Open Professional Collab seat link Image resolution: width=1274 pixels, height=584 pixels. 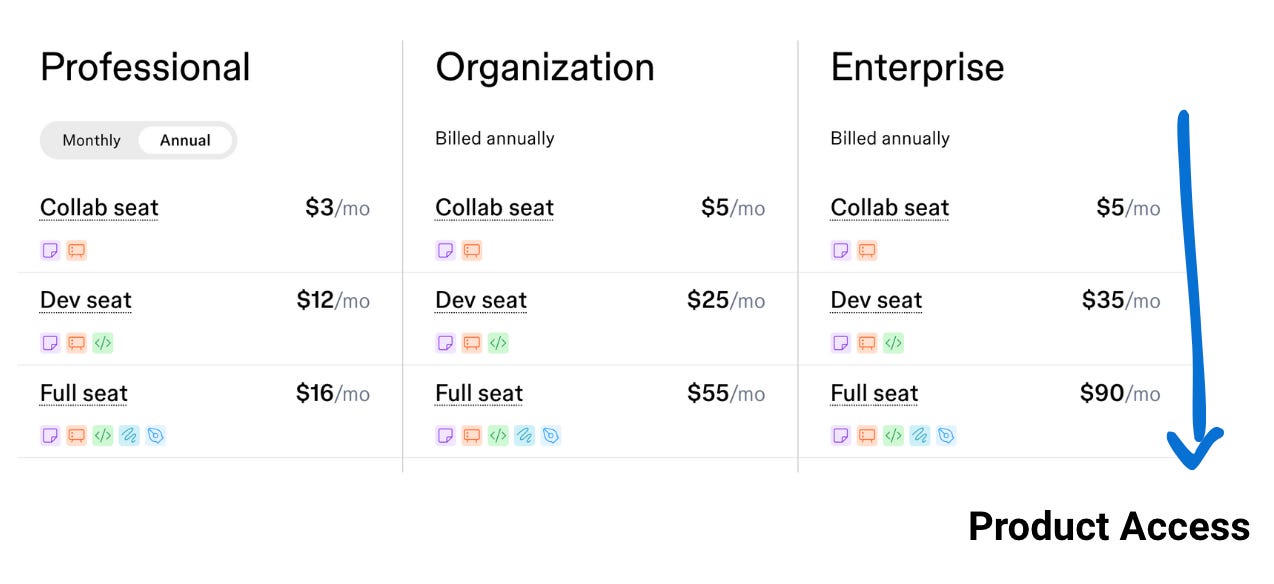99,208
